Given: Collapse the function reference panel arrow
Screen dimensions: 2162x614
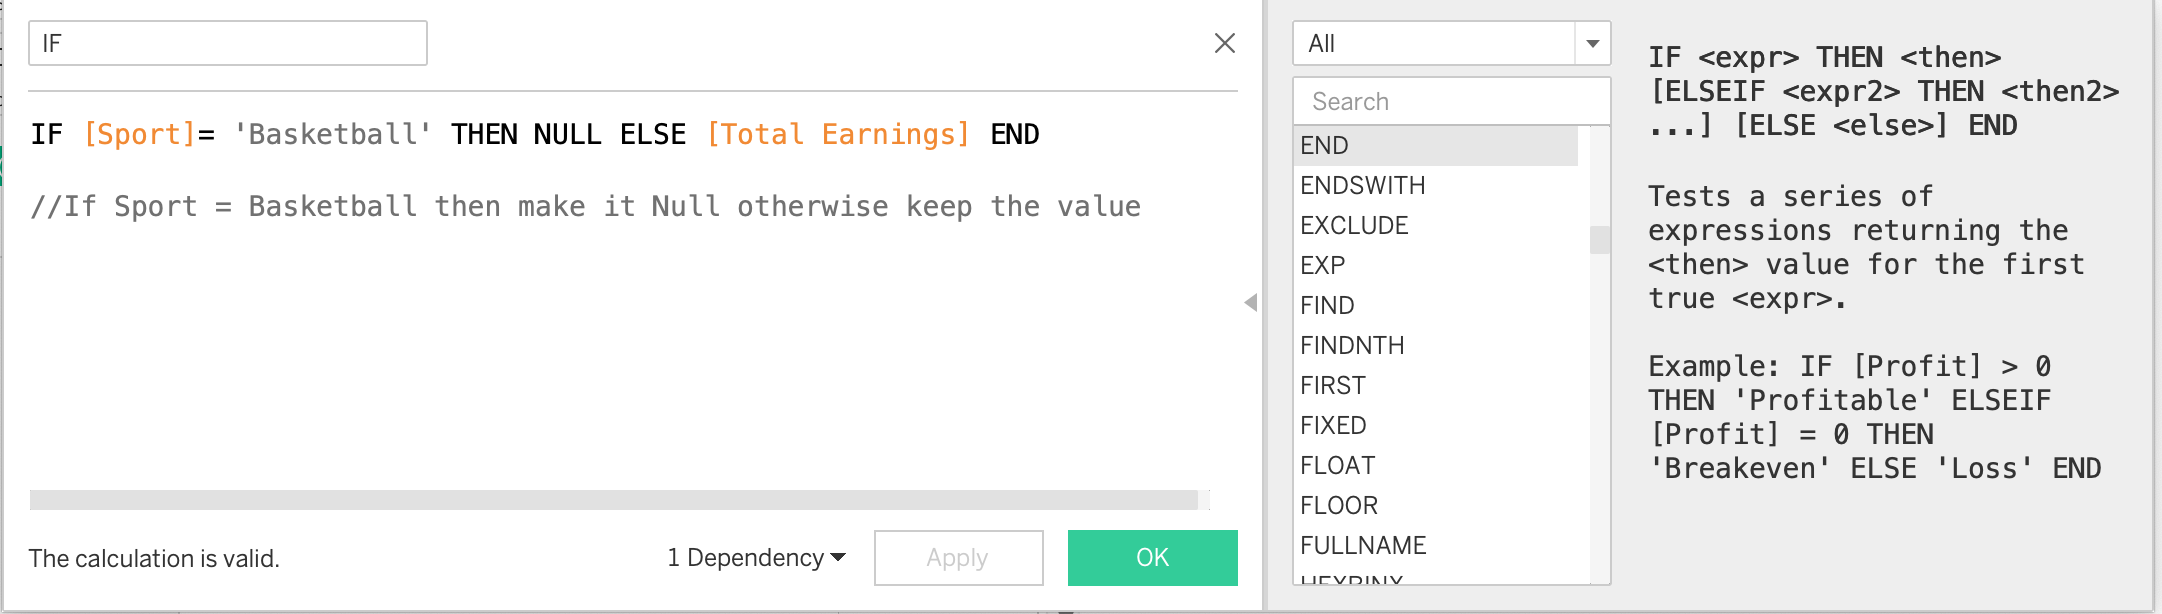Looking at the screenshot, I should coord(1250,302).
